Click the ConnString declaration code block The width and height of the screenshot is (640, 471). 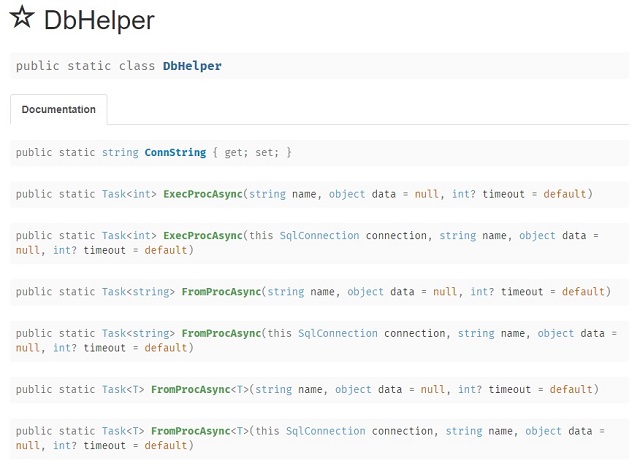(x=320, y=153)
